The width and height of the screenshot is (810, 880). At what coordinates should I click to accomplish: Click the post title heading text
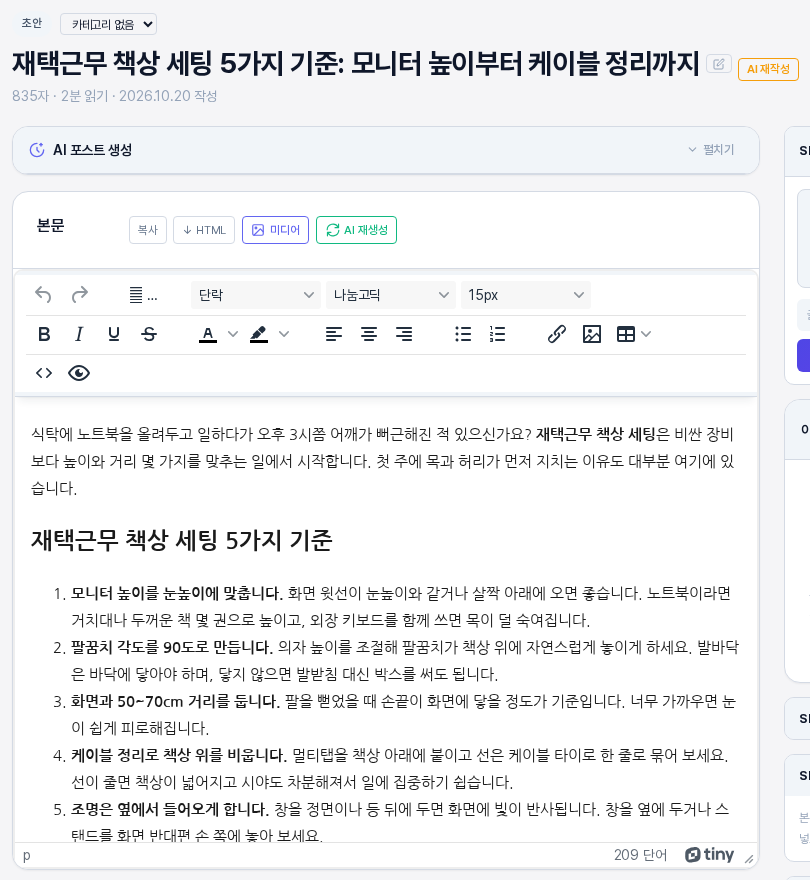[x=356, y=63]
